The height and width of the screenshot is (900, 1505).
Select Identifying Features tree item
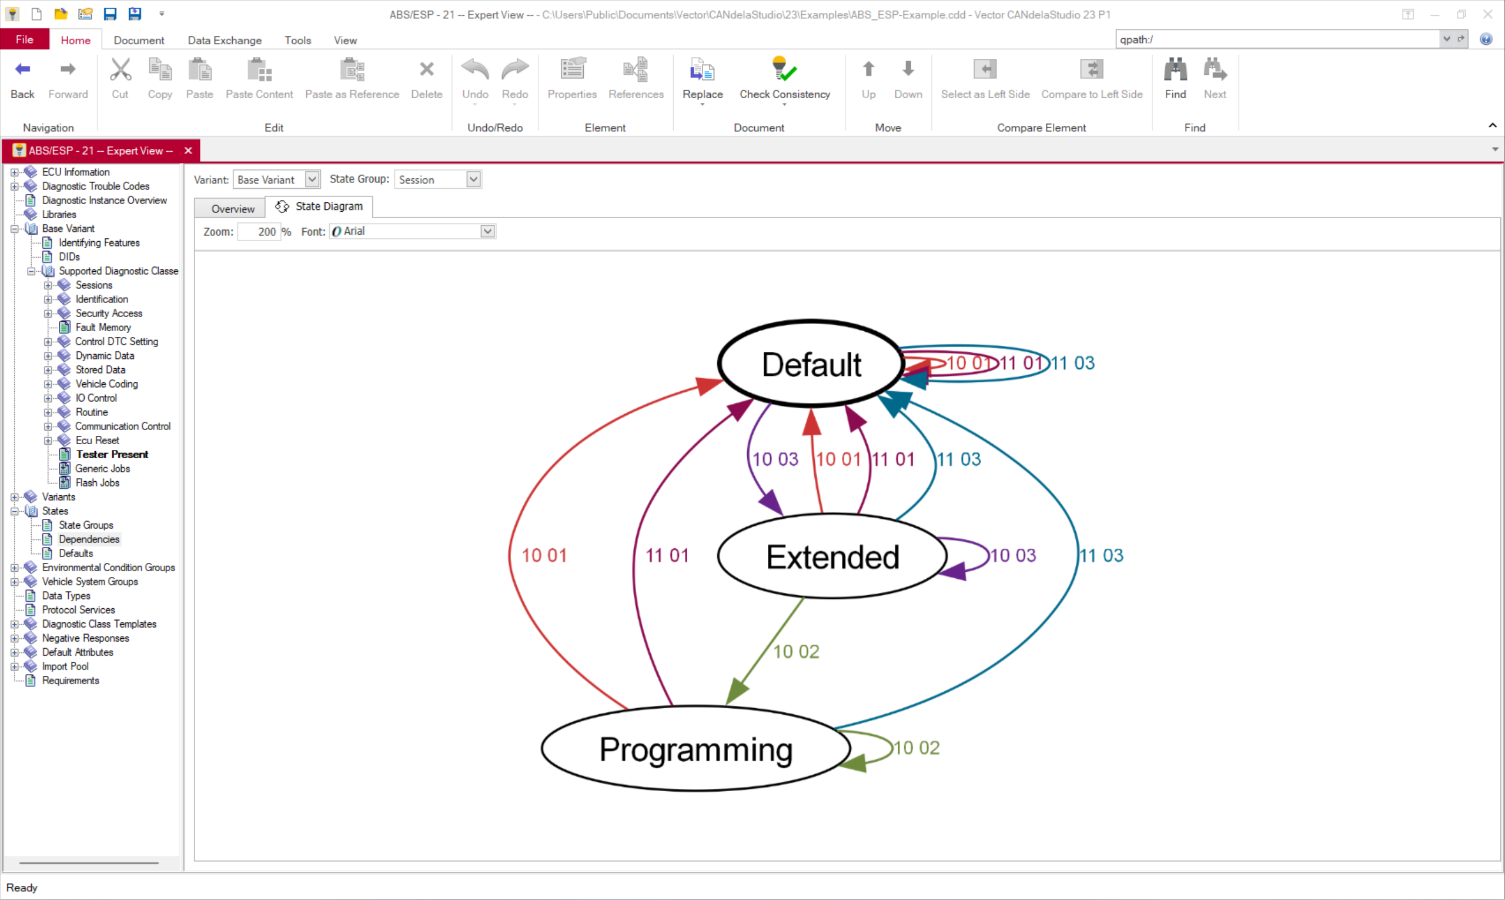[x=99, y=243]
